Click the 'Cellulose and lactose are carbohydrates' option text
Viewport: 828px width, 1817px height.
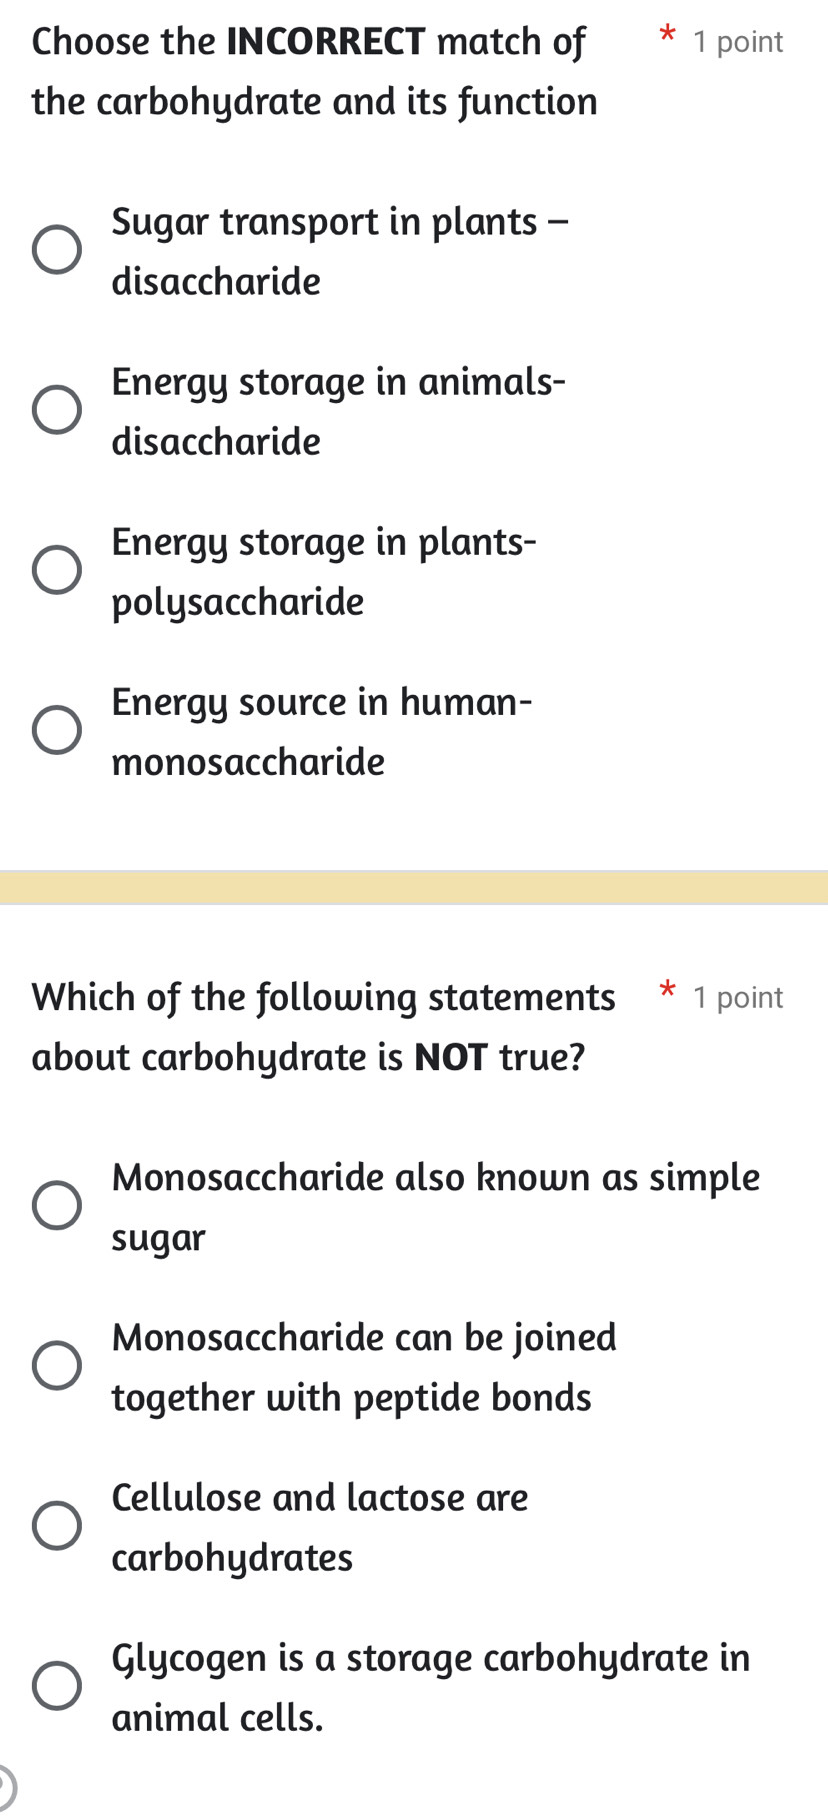320,1527
